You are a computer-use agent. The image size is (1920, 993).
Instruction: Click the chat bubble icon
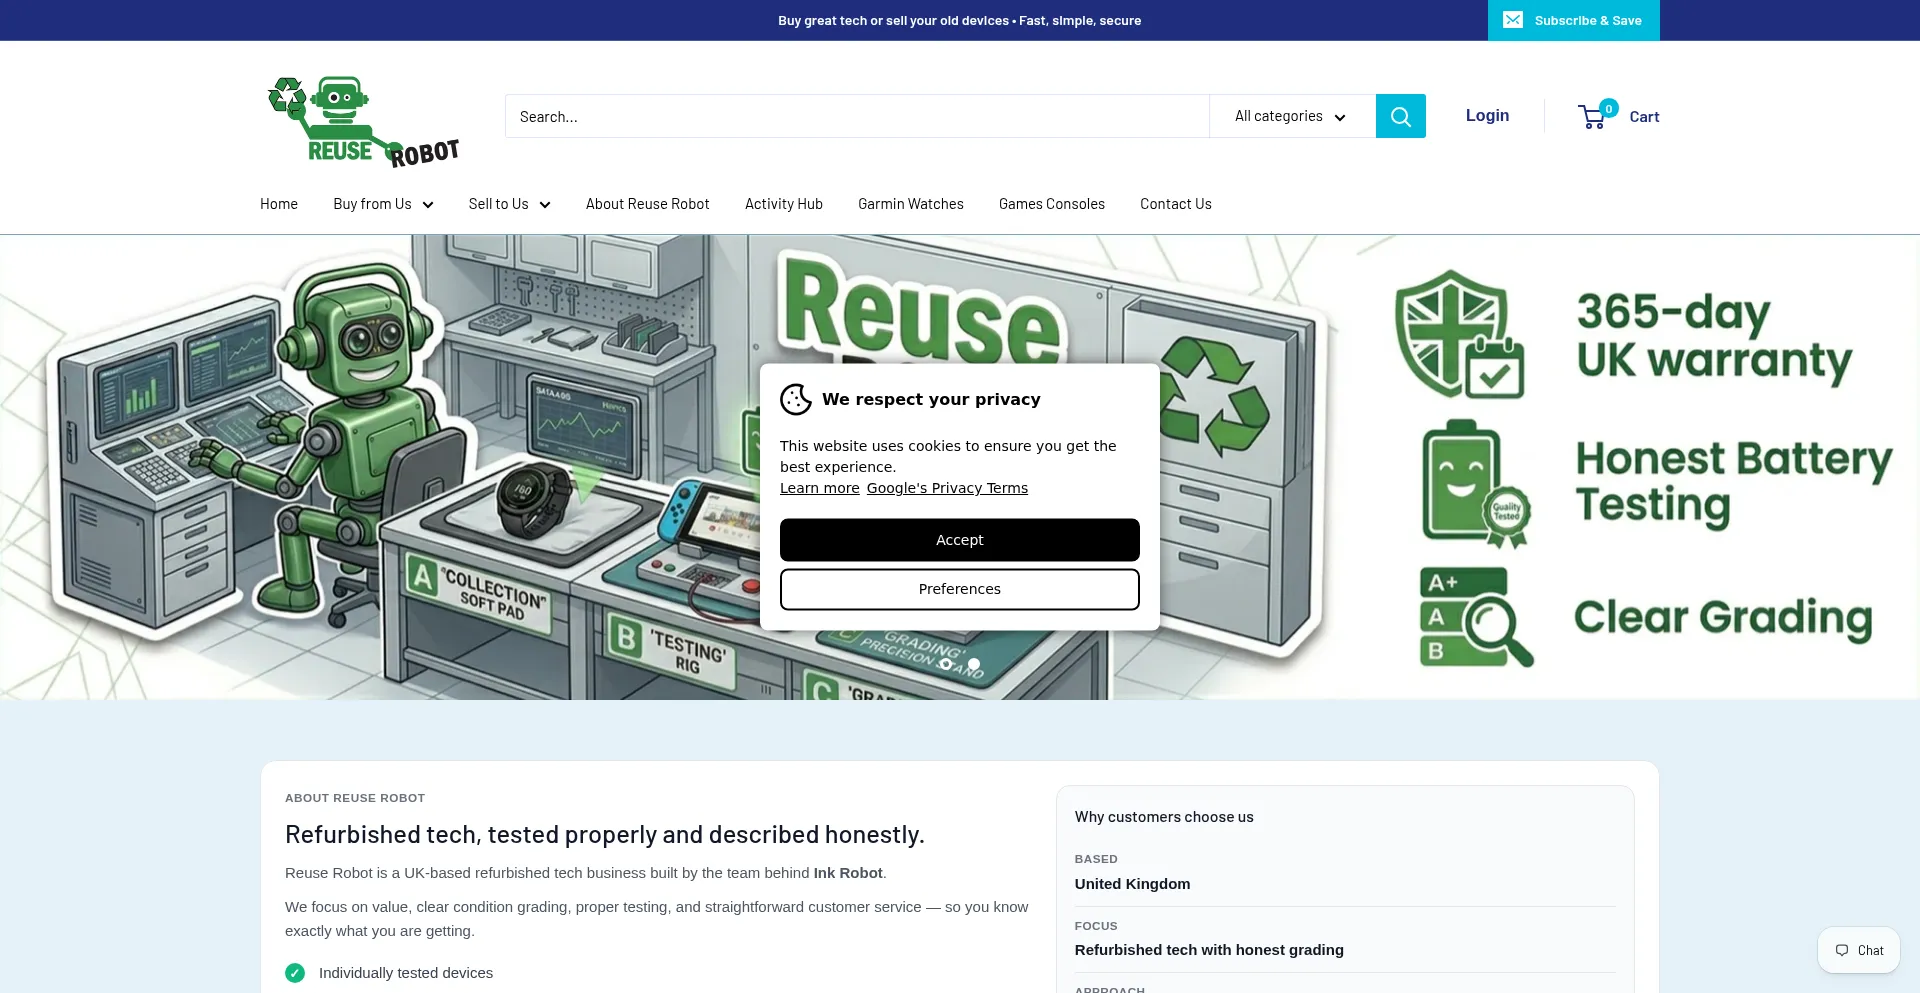click(1842, 950)
